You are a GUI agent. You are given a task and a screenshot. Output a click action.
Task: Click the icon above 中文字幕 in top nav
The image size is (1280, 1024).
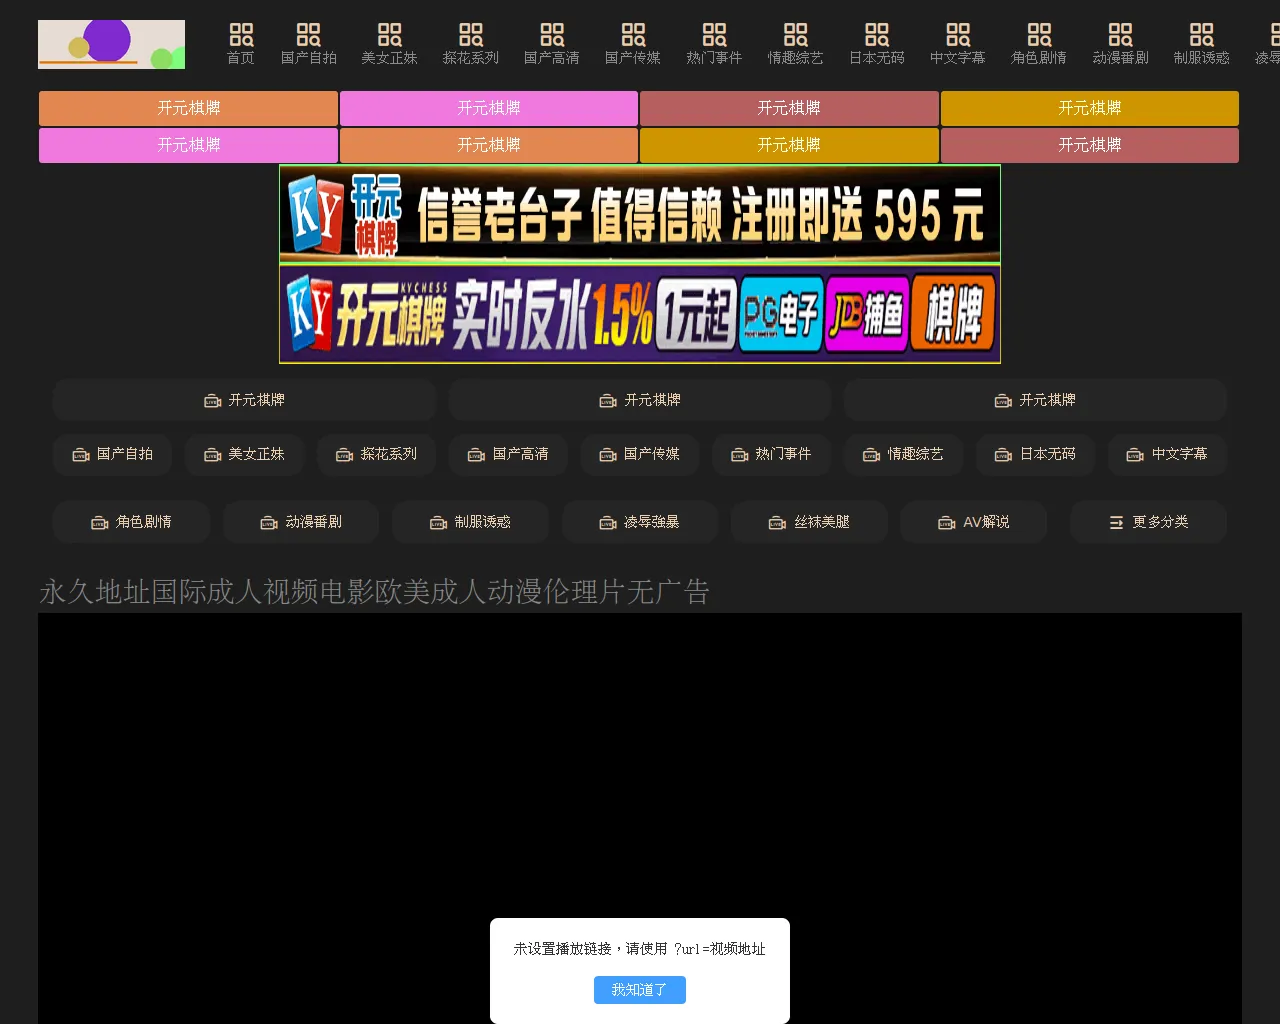point(957,35)
